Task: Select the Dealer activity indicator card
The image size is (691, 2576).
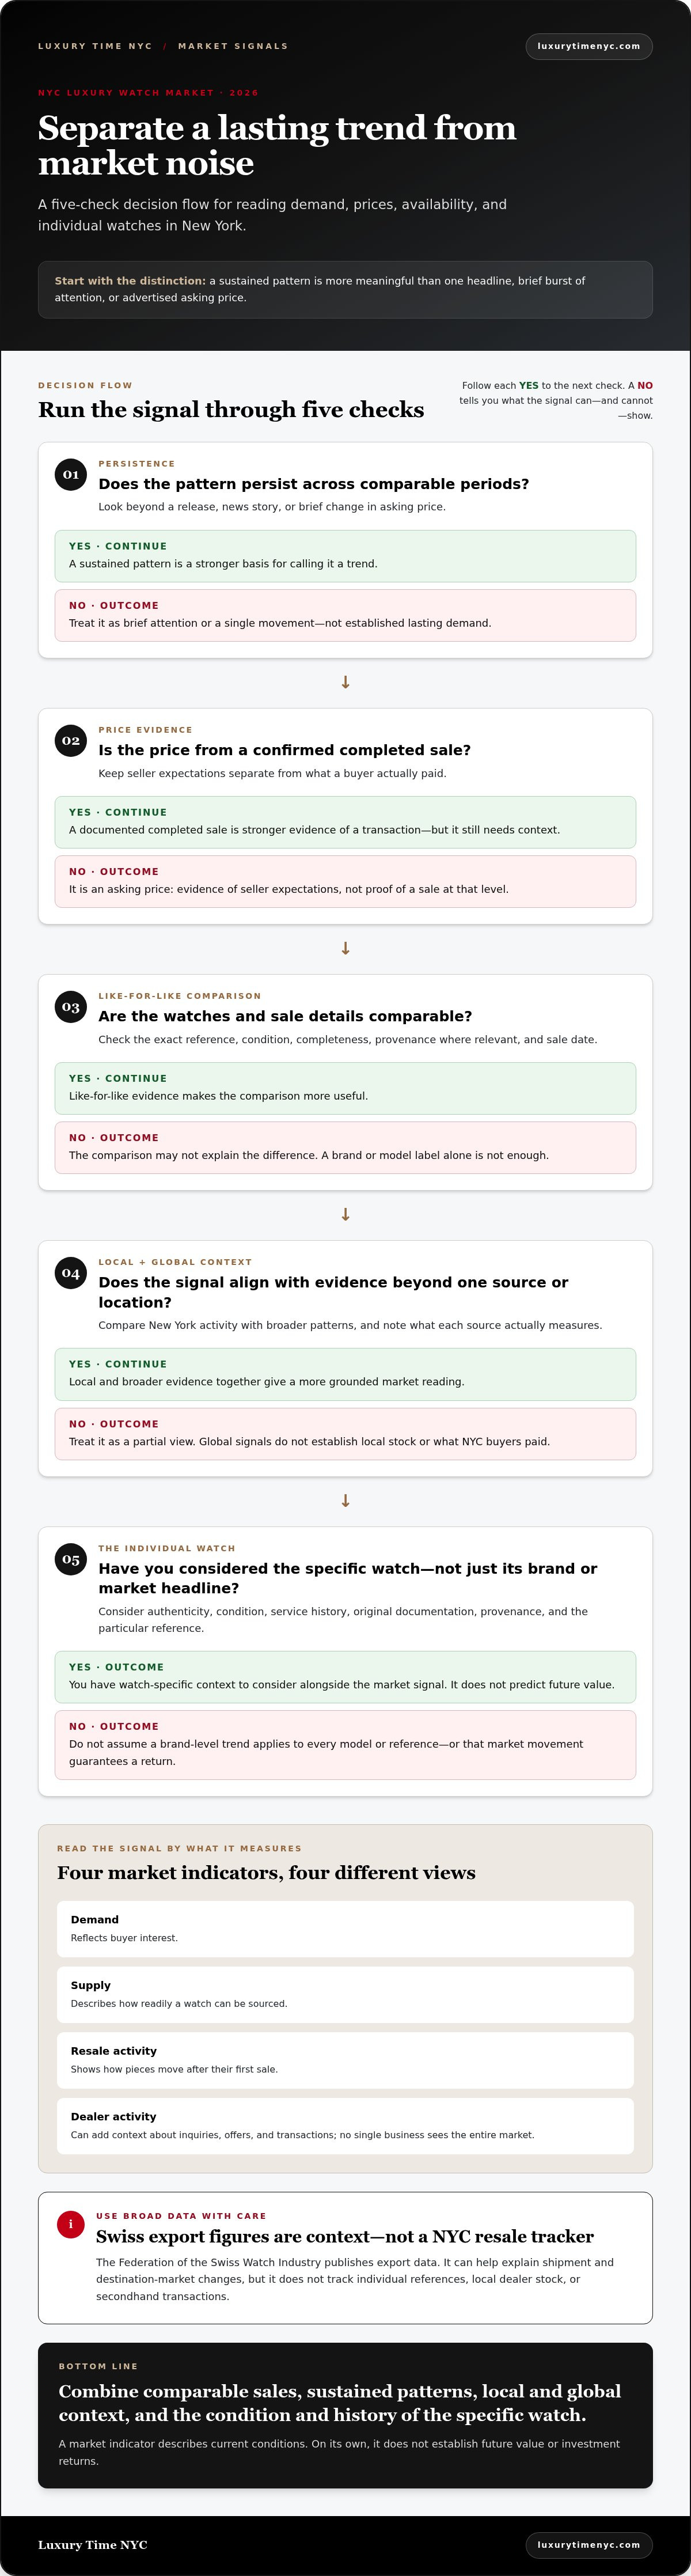Action: coord(345,2125)
